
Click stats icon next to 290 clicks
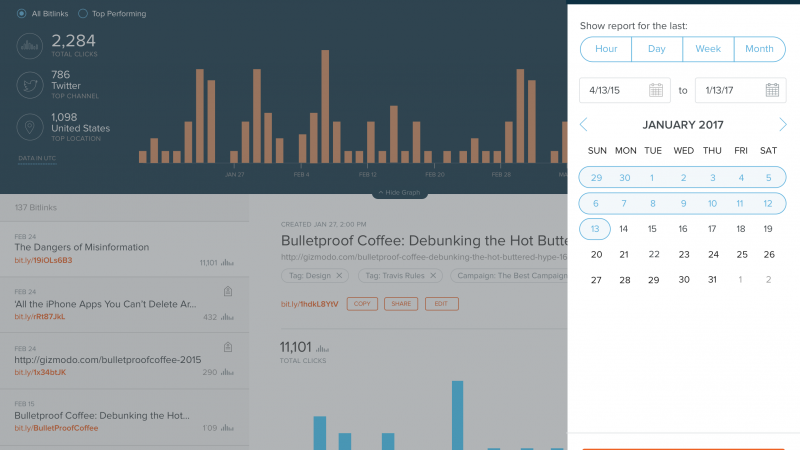coord(228,372)
